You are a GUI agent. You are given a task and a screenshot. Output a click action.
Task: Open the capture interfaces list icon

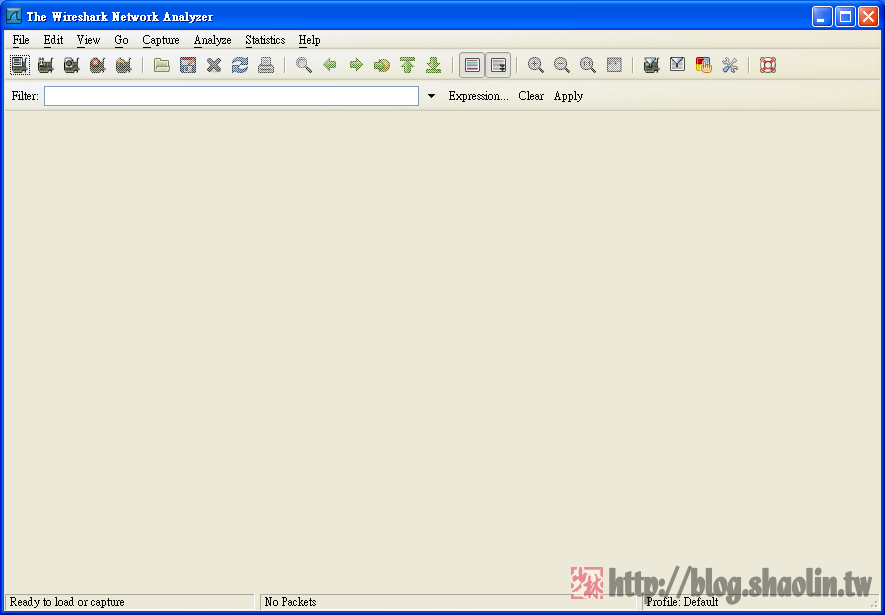point(20,65)
